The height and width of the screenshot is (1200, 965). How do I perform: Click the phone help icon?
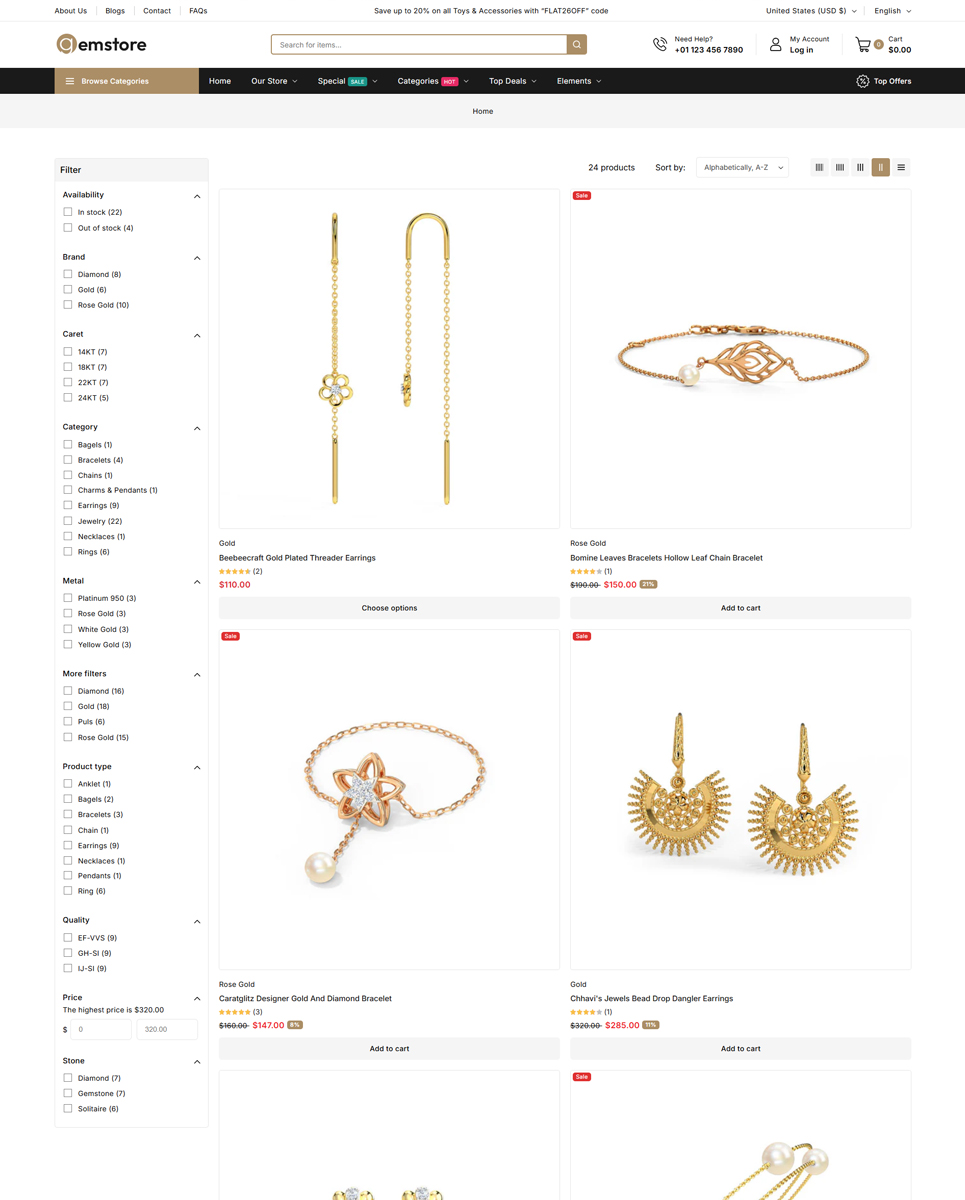coord(660,44)
